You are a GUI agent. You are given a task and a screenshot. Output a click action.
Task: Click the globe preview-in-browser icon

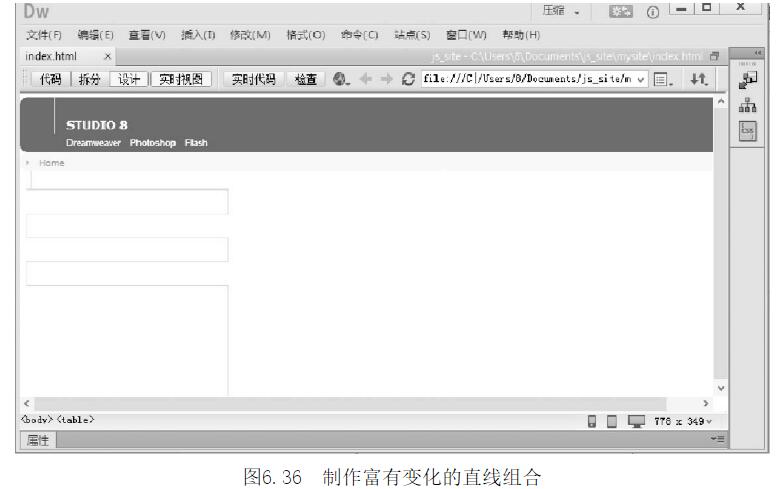[x=341, y=80]
